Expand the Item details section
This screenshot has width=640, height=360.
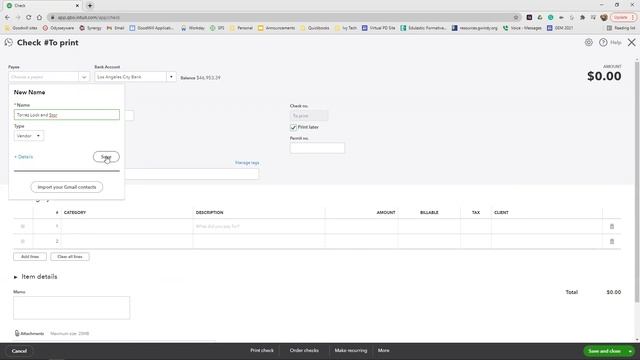coord(16,277)
